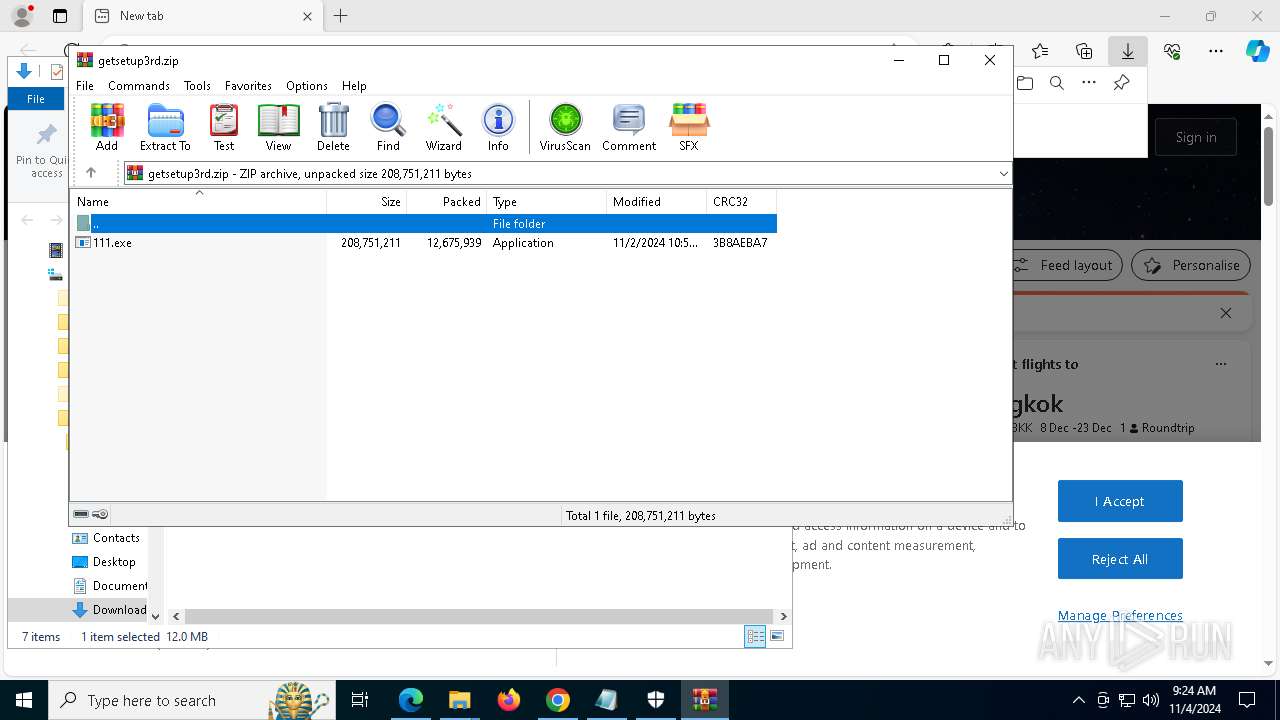Screen dimensions: 1280x720
Task: Sort by the Name column header
Action: click(199, 202)
